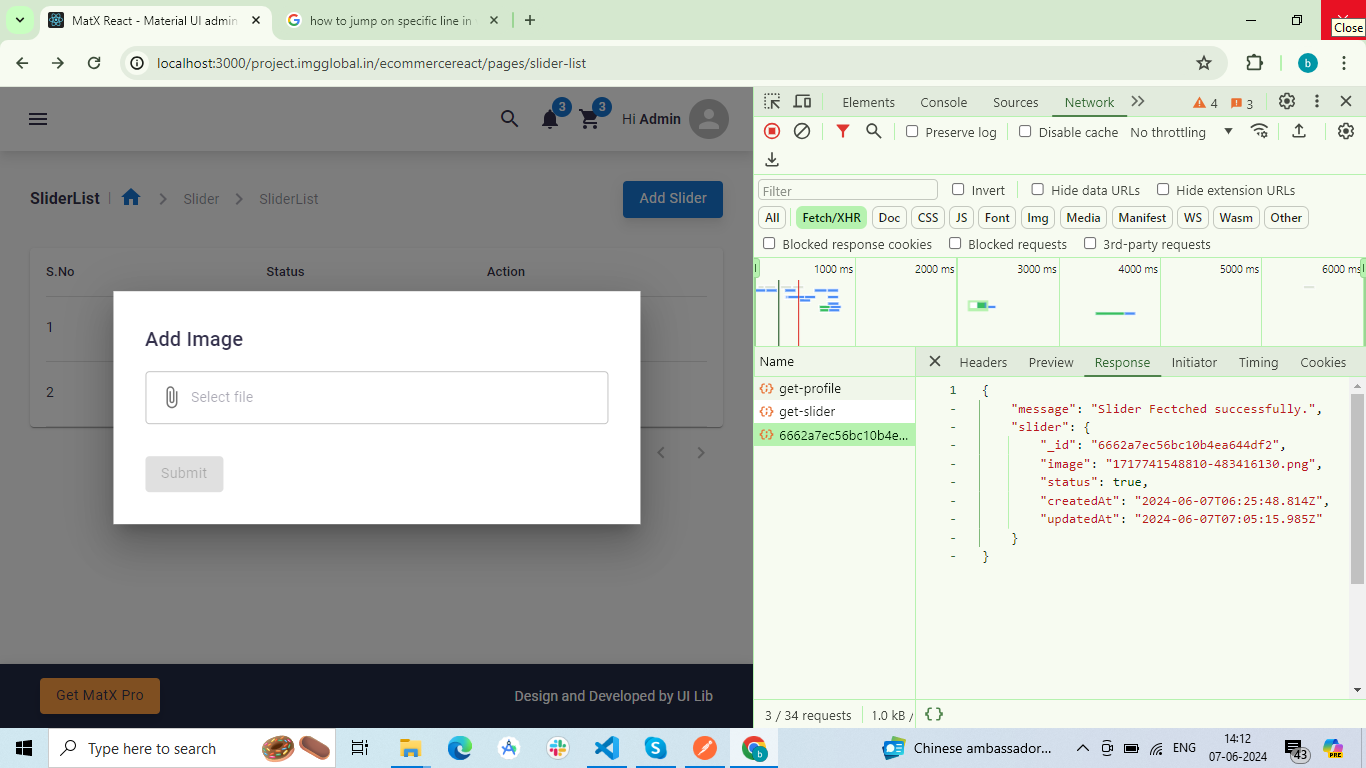Screen dimensions: 1366x768
Task: Click the notifications bell icon
Action: 550,119
